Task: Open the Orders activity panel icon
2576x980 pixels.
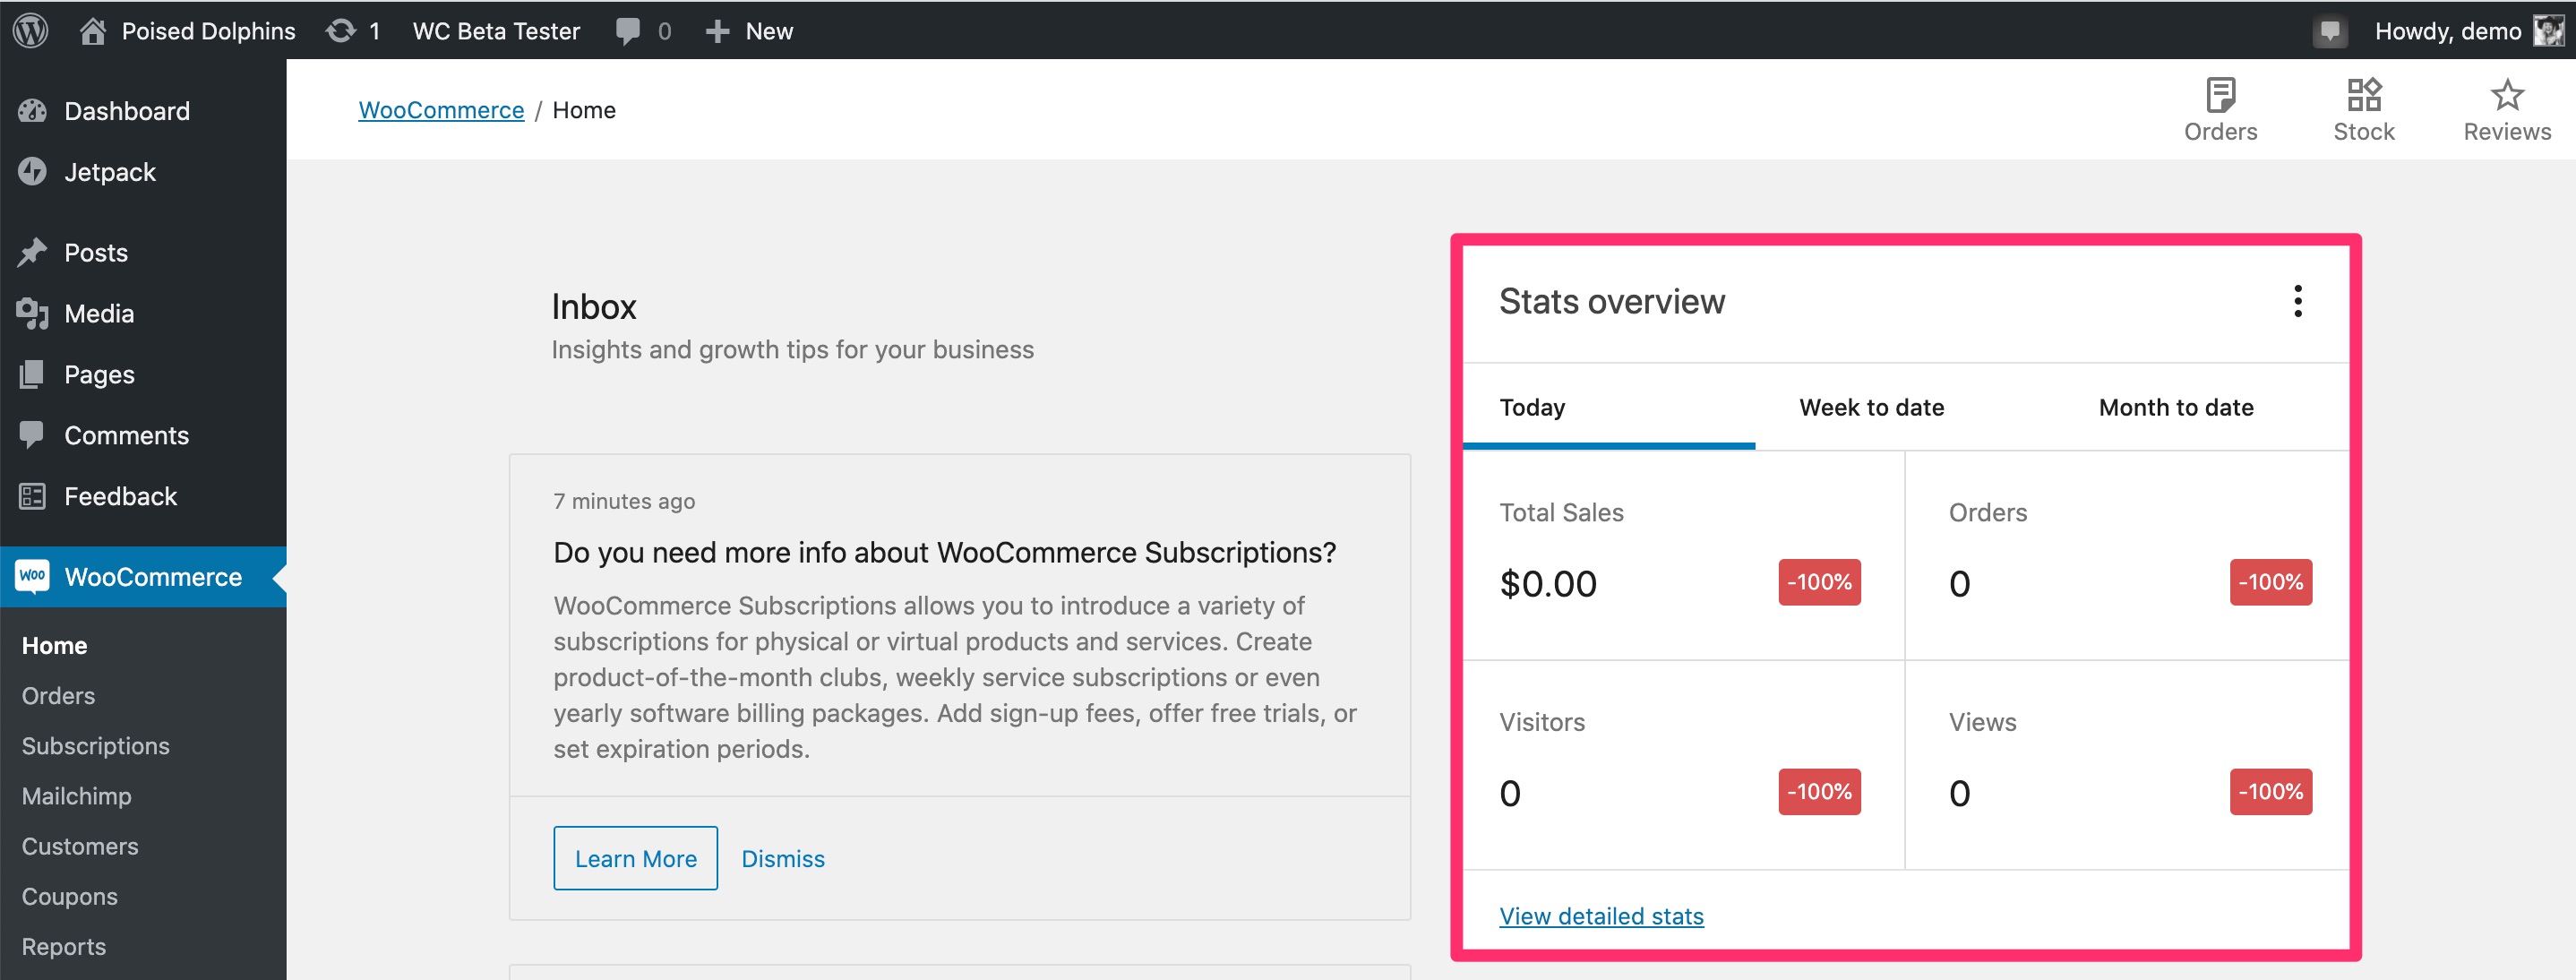Action: point(2220,95)
